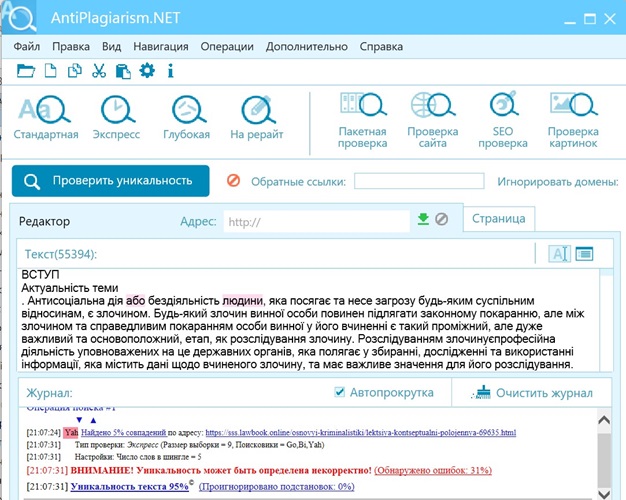Click the http:// address input field
This screenshot has height=500, width=626.
pyautogui.click(x=317, y=221)
